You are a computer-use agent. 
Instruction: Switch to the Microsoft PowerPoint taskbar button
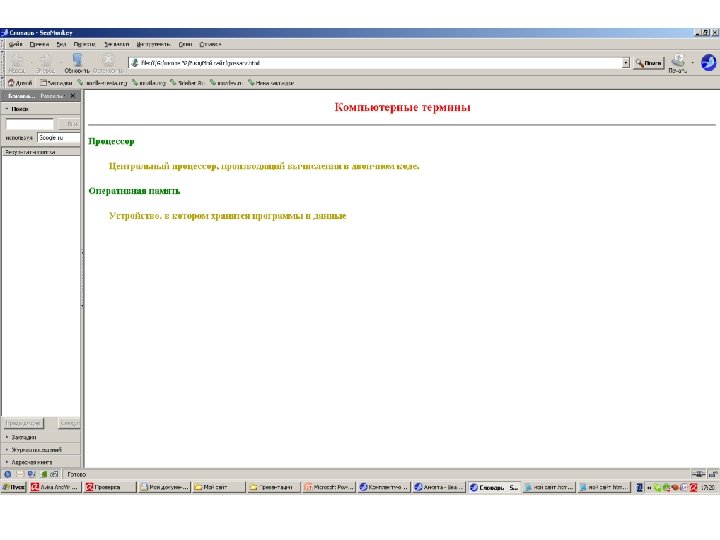[x=329, y=487]
